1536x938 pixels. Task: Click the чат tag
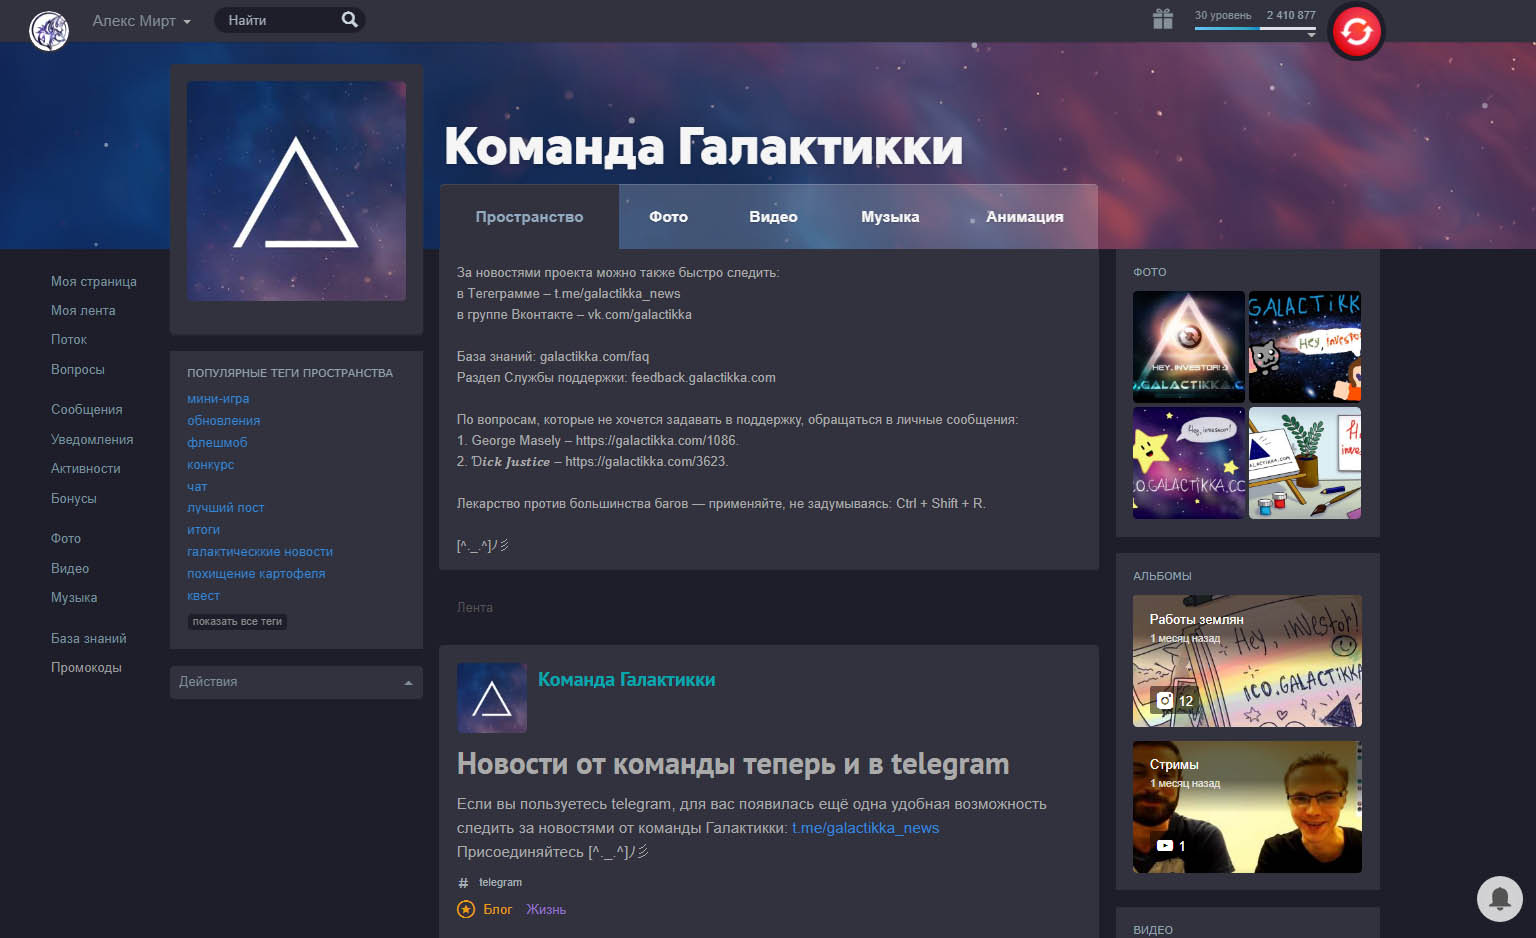pyautogui.click(x=197, y=487)
